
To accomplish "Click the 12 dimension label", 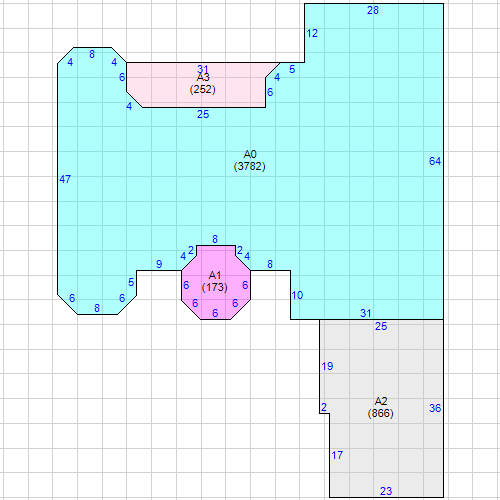I will (312, 33).
